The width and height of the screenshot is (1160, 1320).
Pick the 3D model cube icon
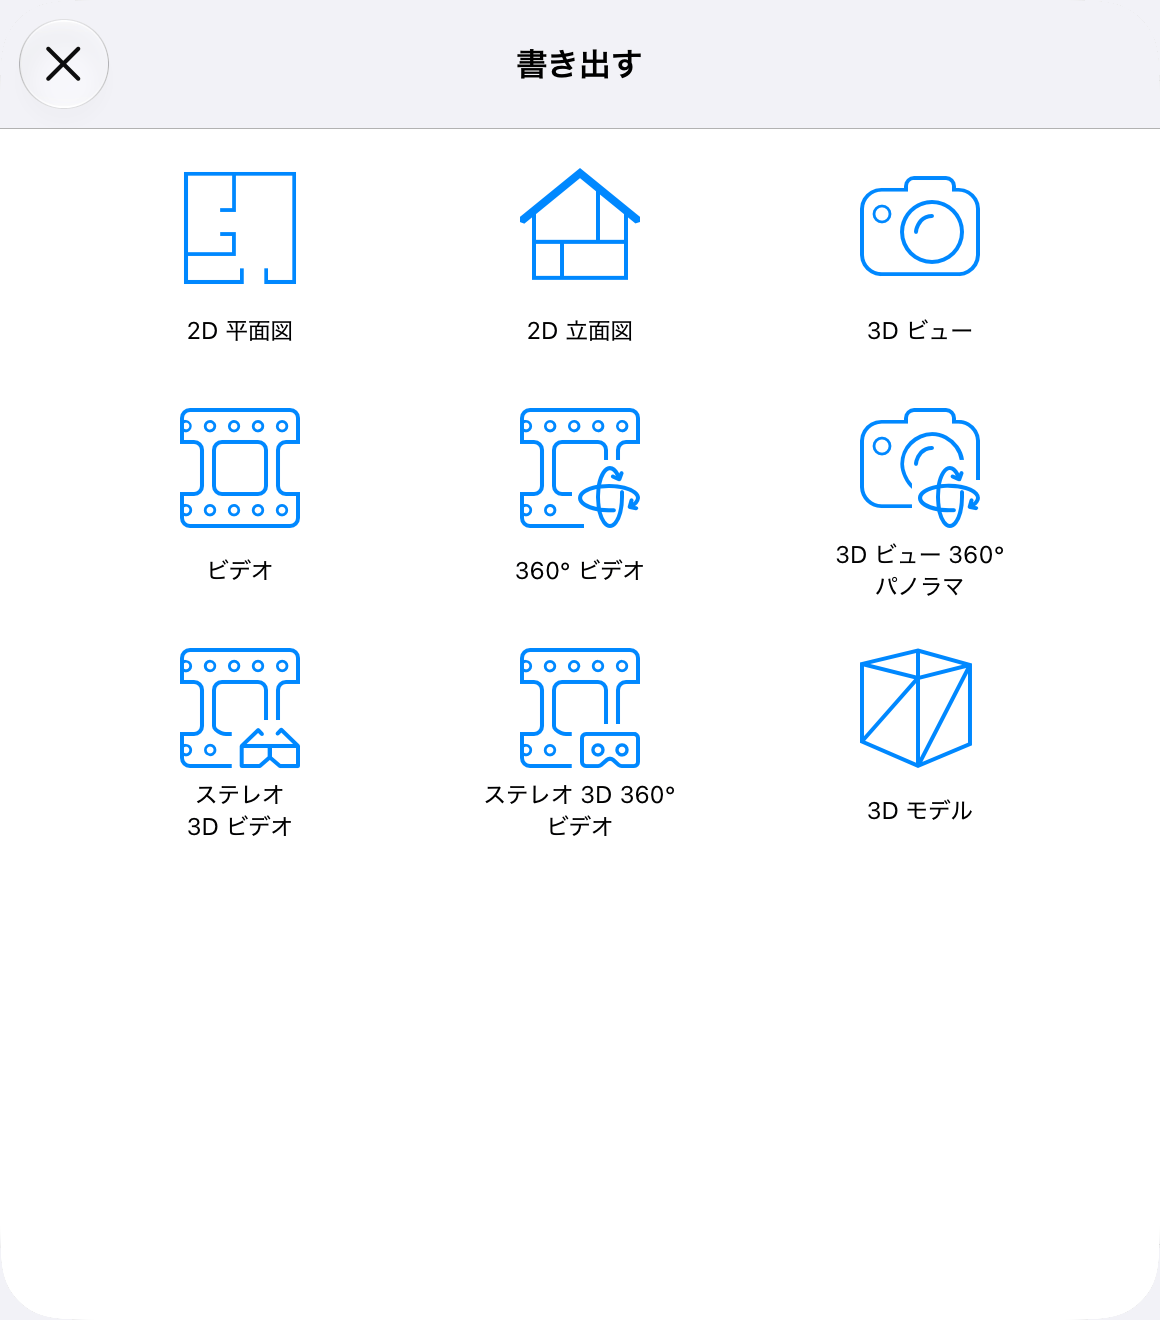coord(917,708)
